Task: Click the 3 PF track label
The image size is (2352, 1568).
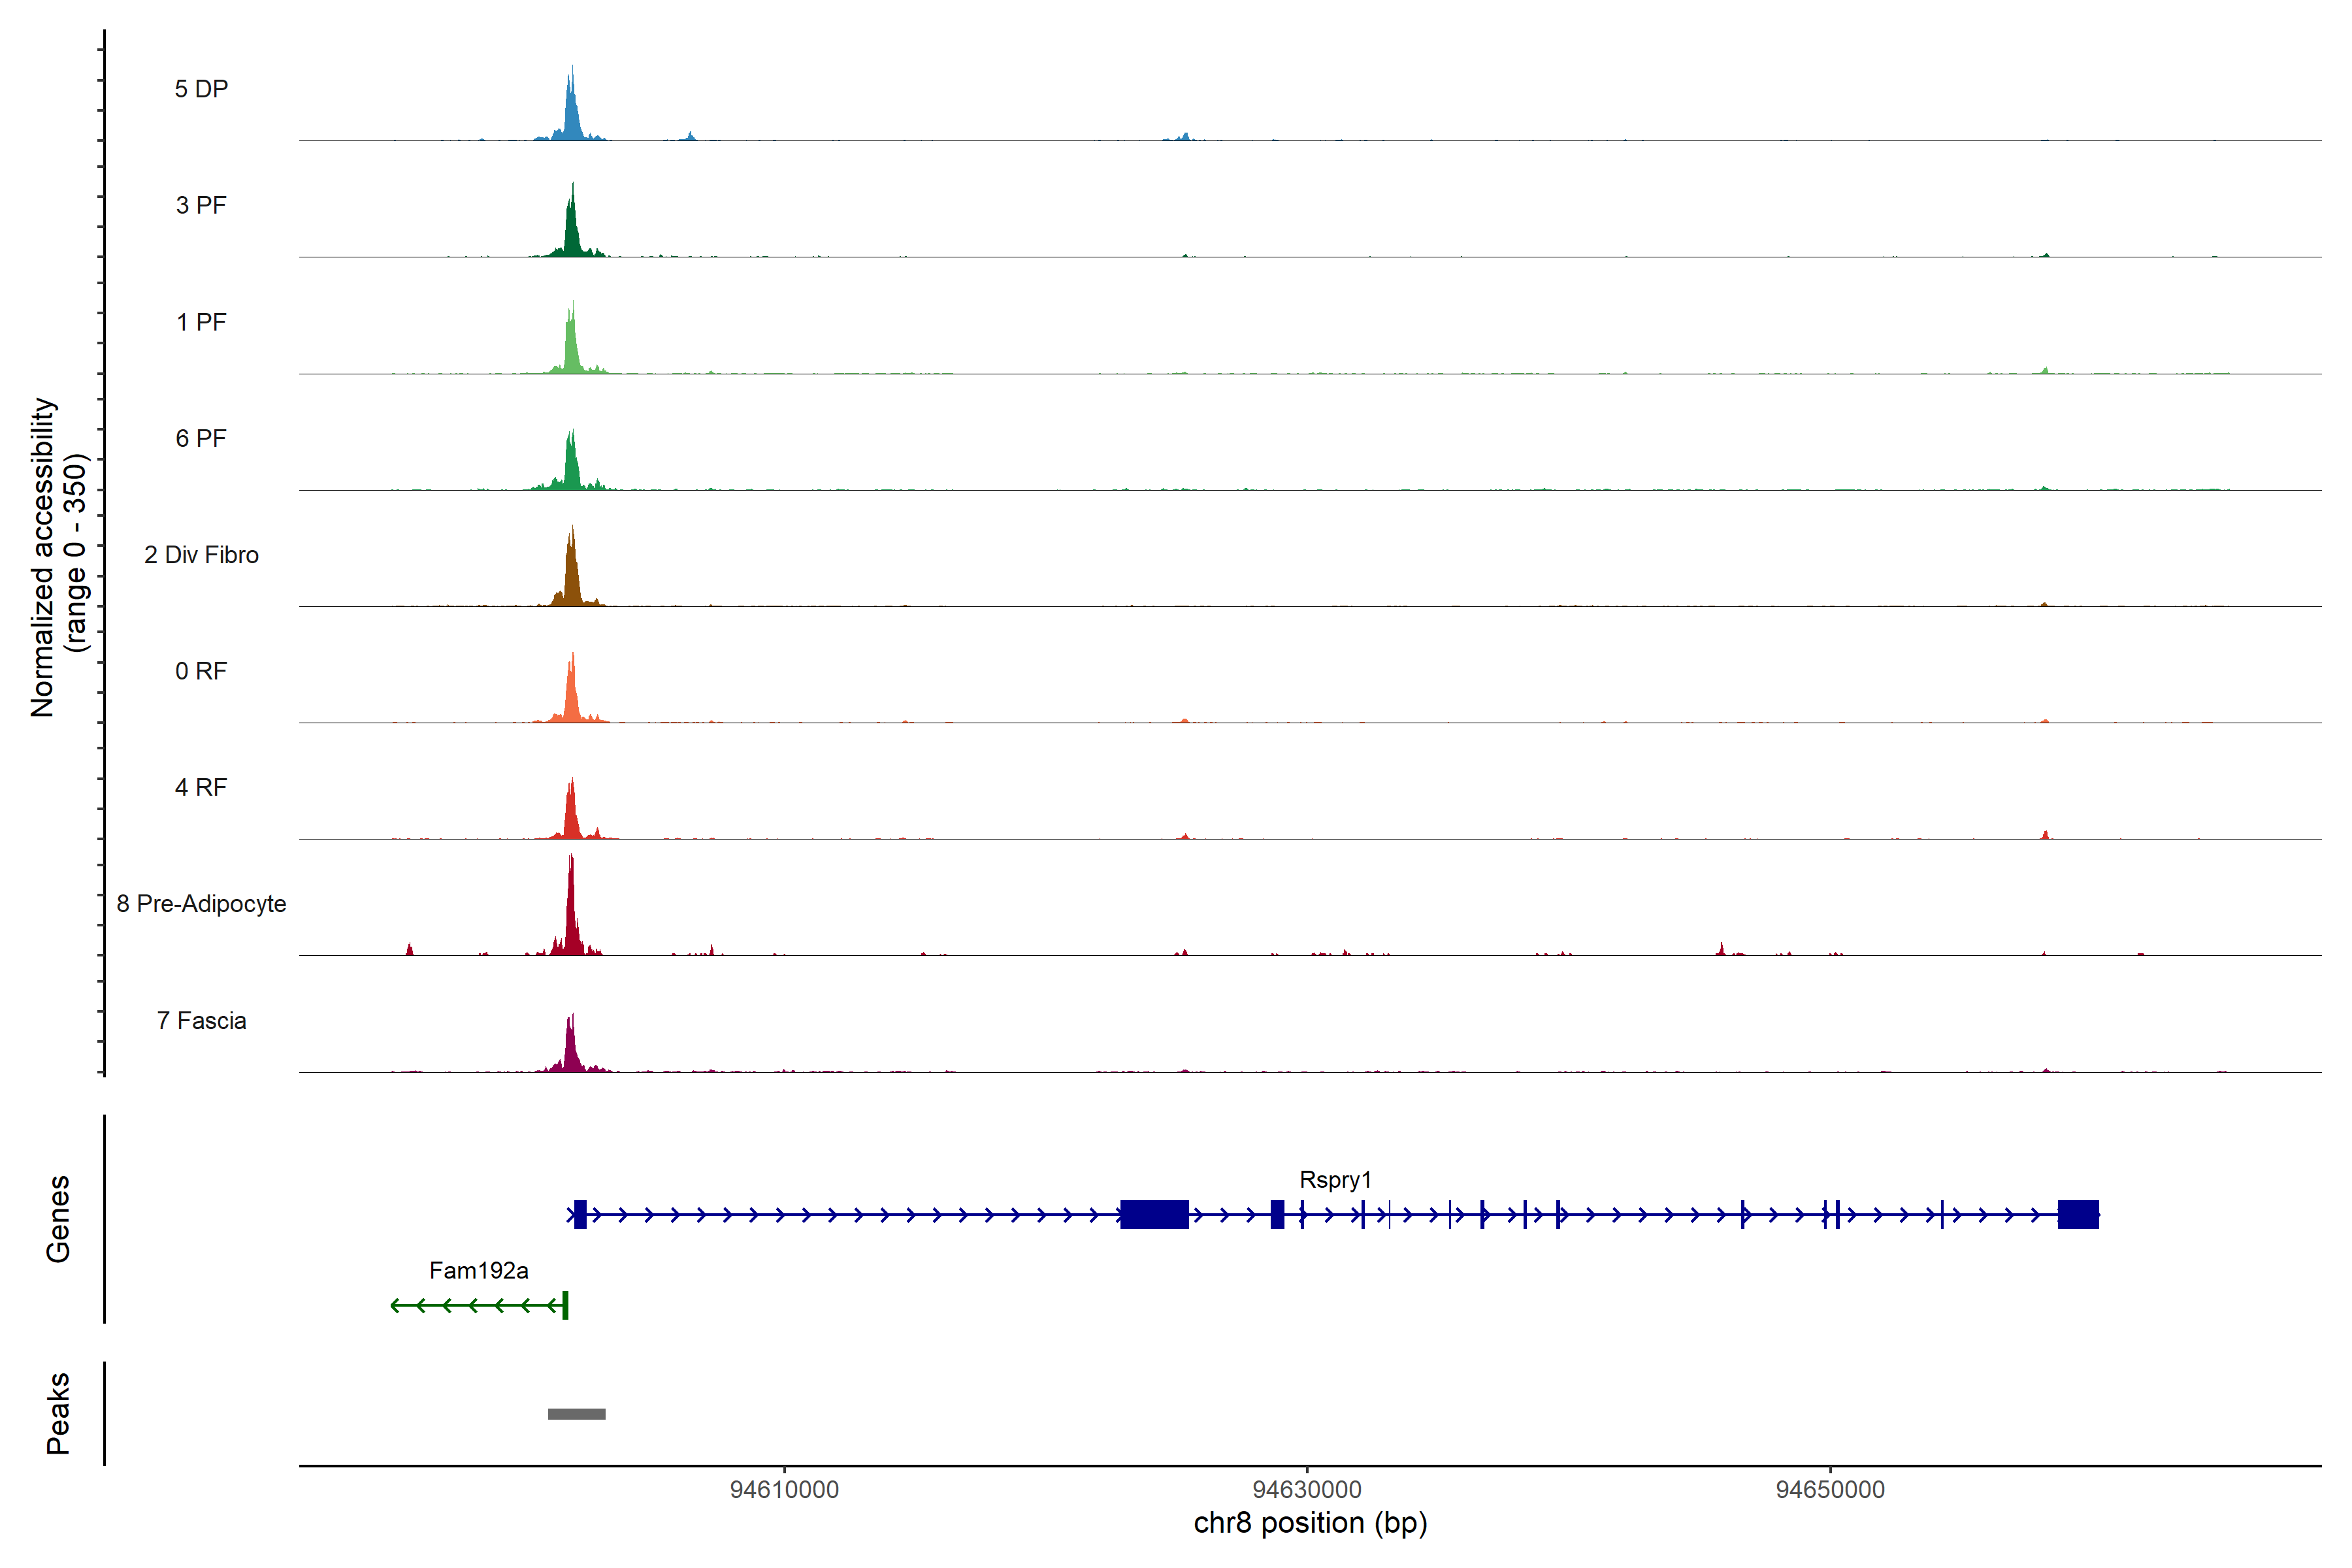Action: click(x=201, y=205)
